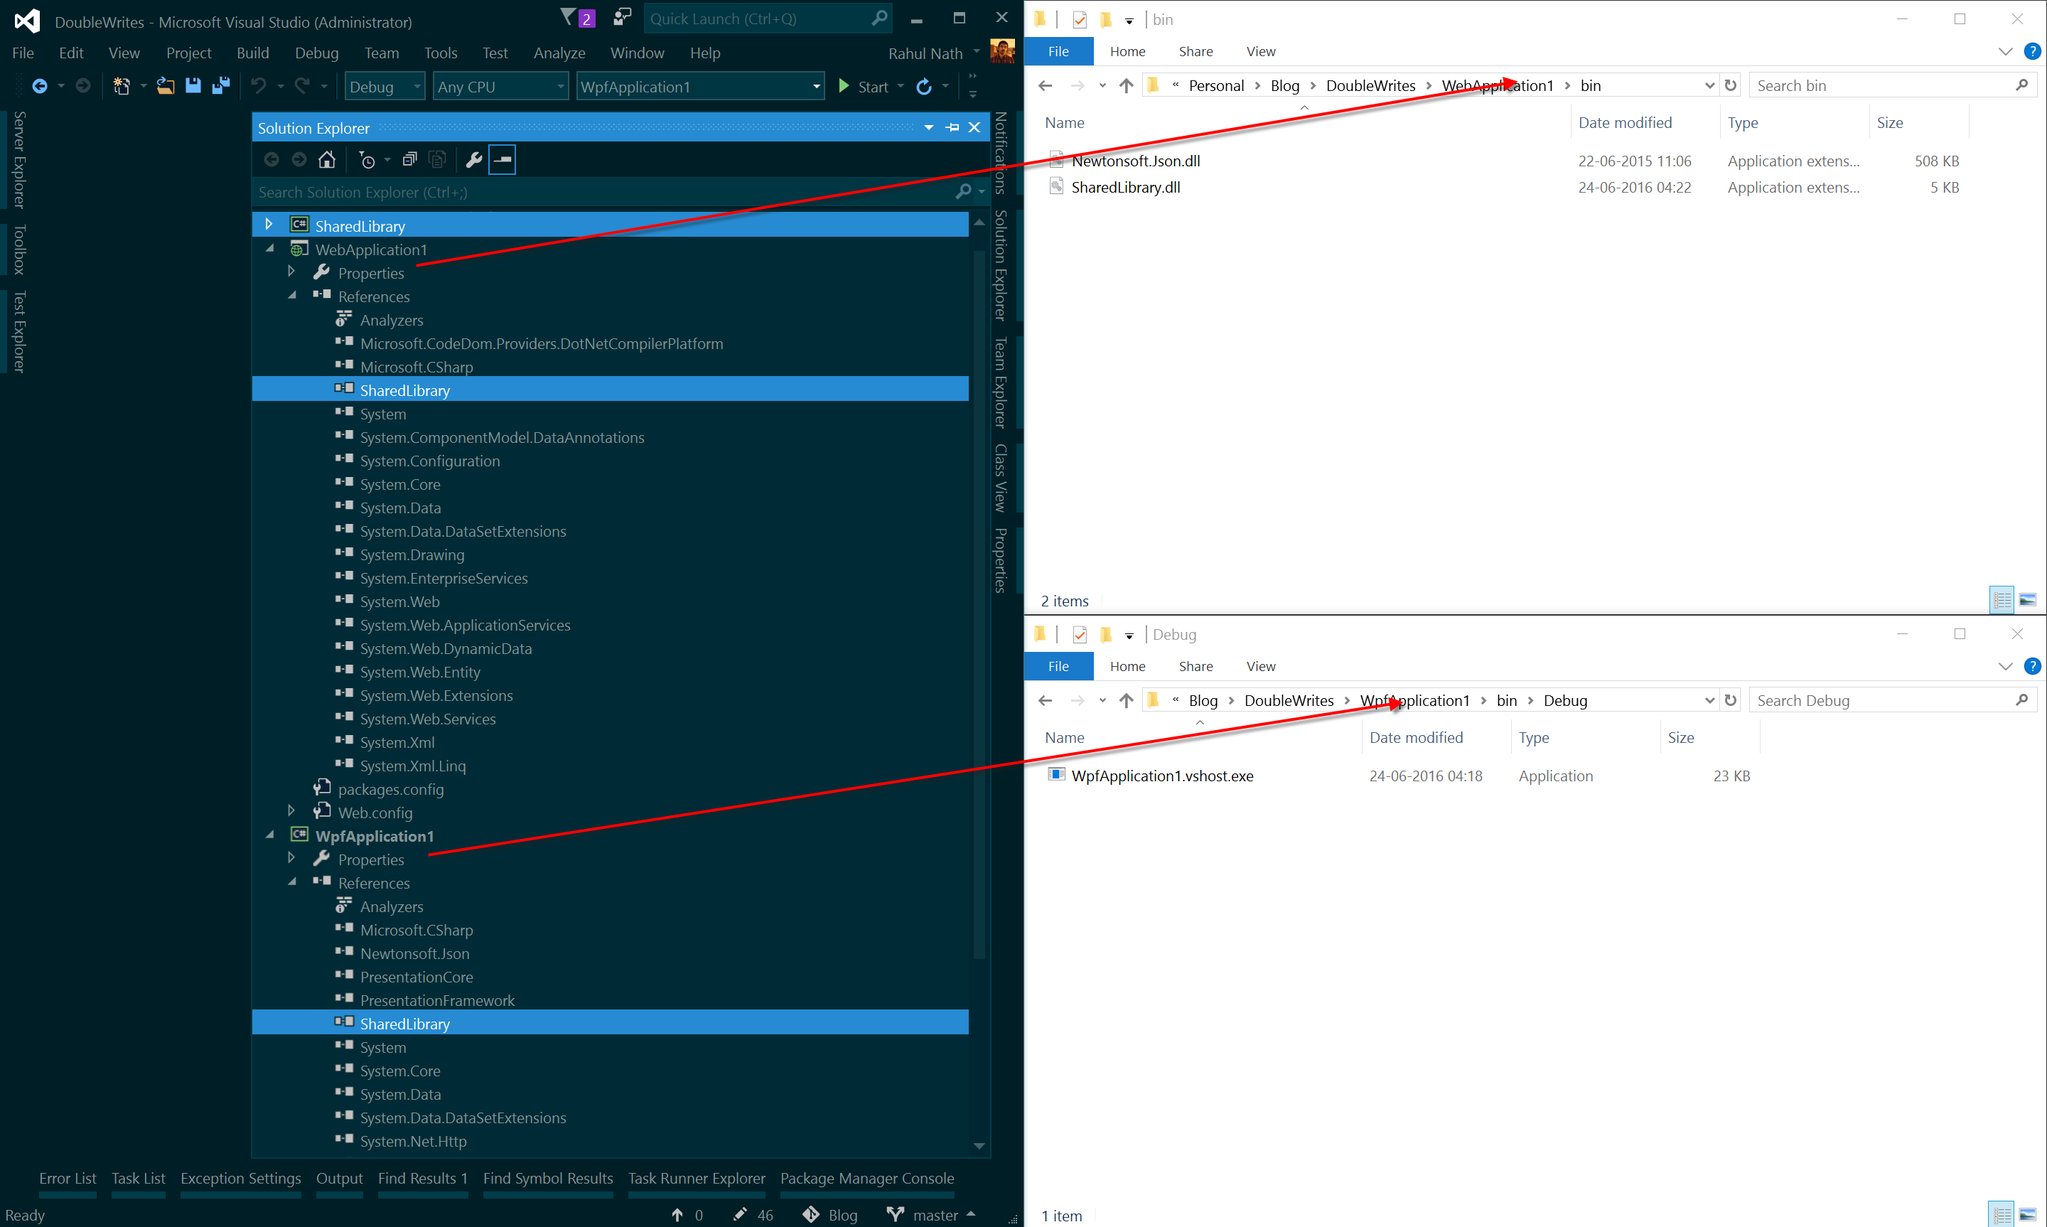2047x1227 pixels.
Task: Click the Pending Changes Filter icon
Action: [x=367, y=159]
